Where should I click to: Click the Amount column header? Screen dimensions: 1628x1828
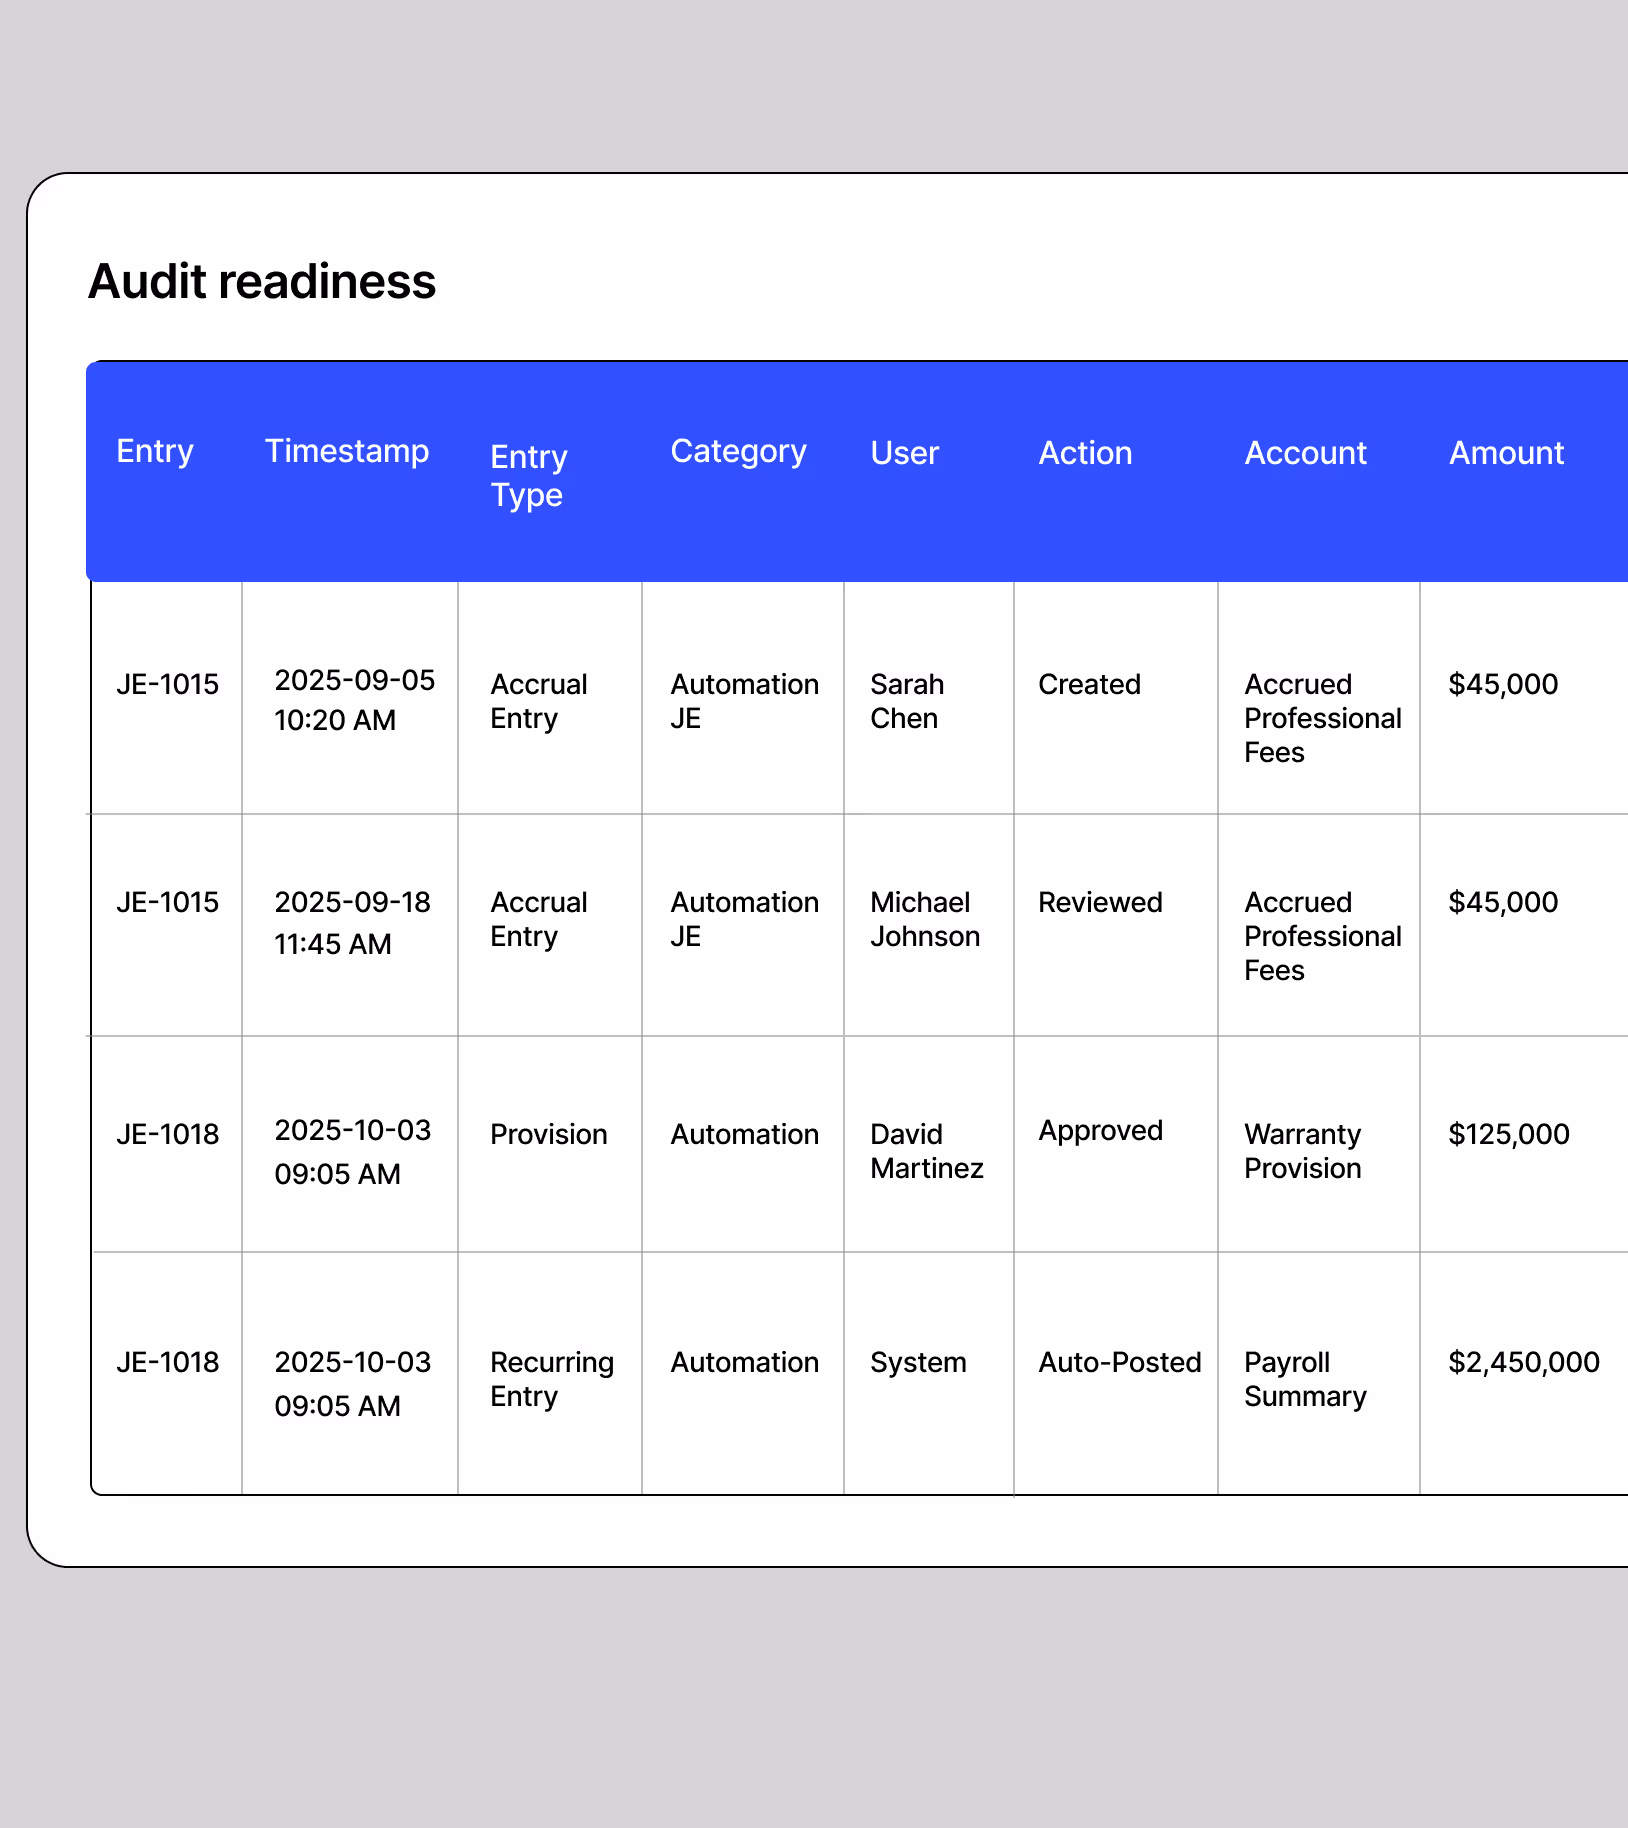(1506, 453)
